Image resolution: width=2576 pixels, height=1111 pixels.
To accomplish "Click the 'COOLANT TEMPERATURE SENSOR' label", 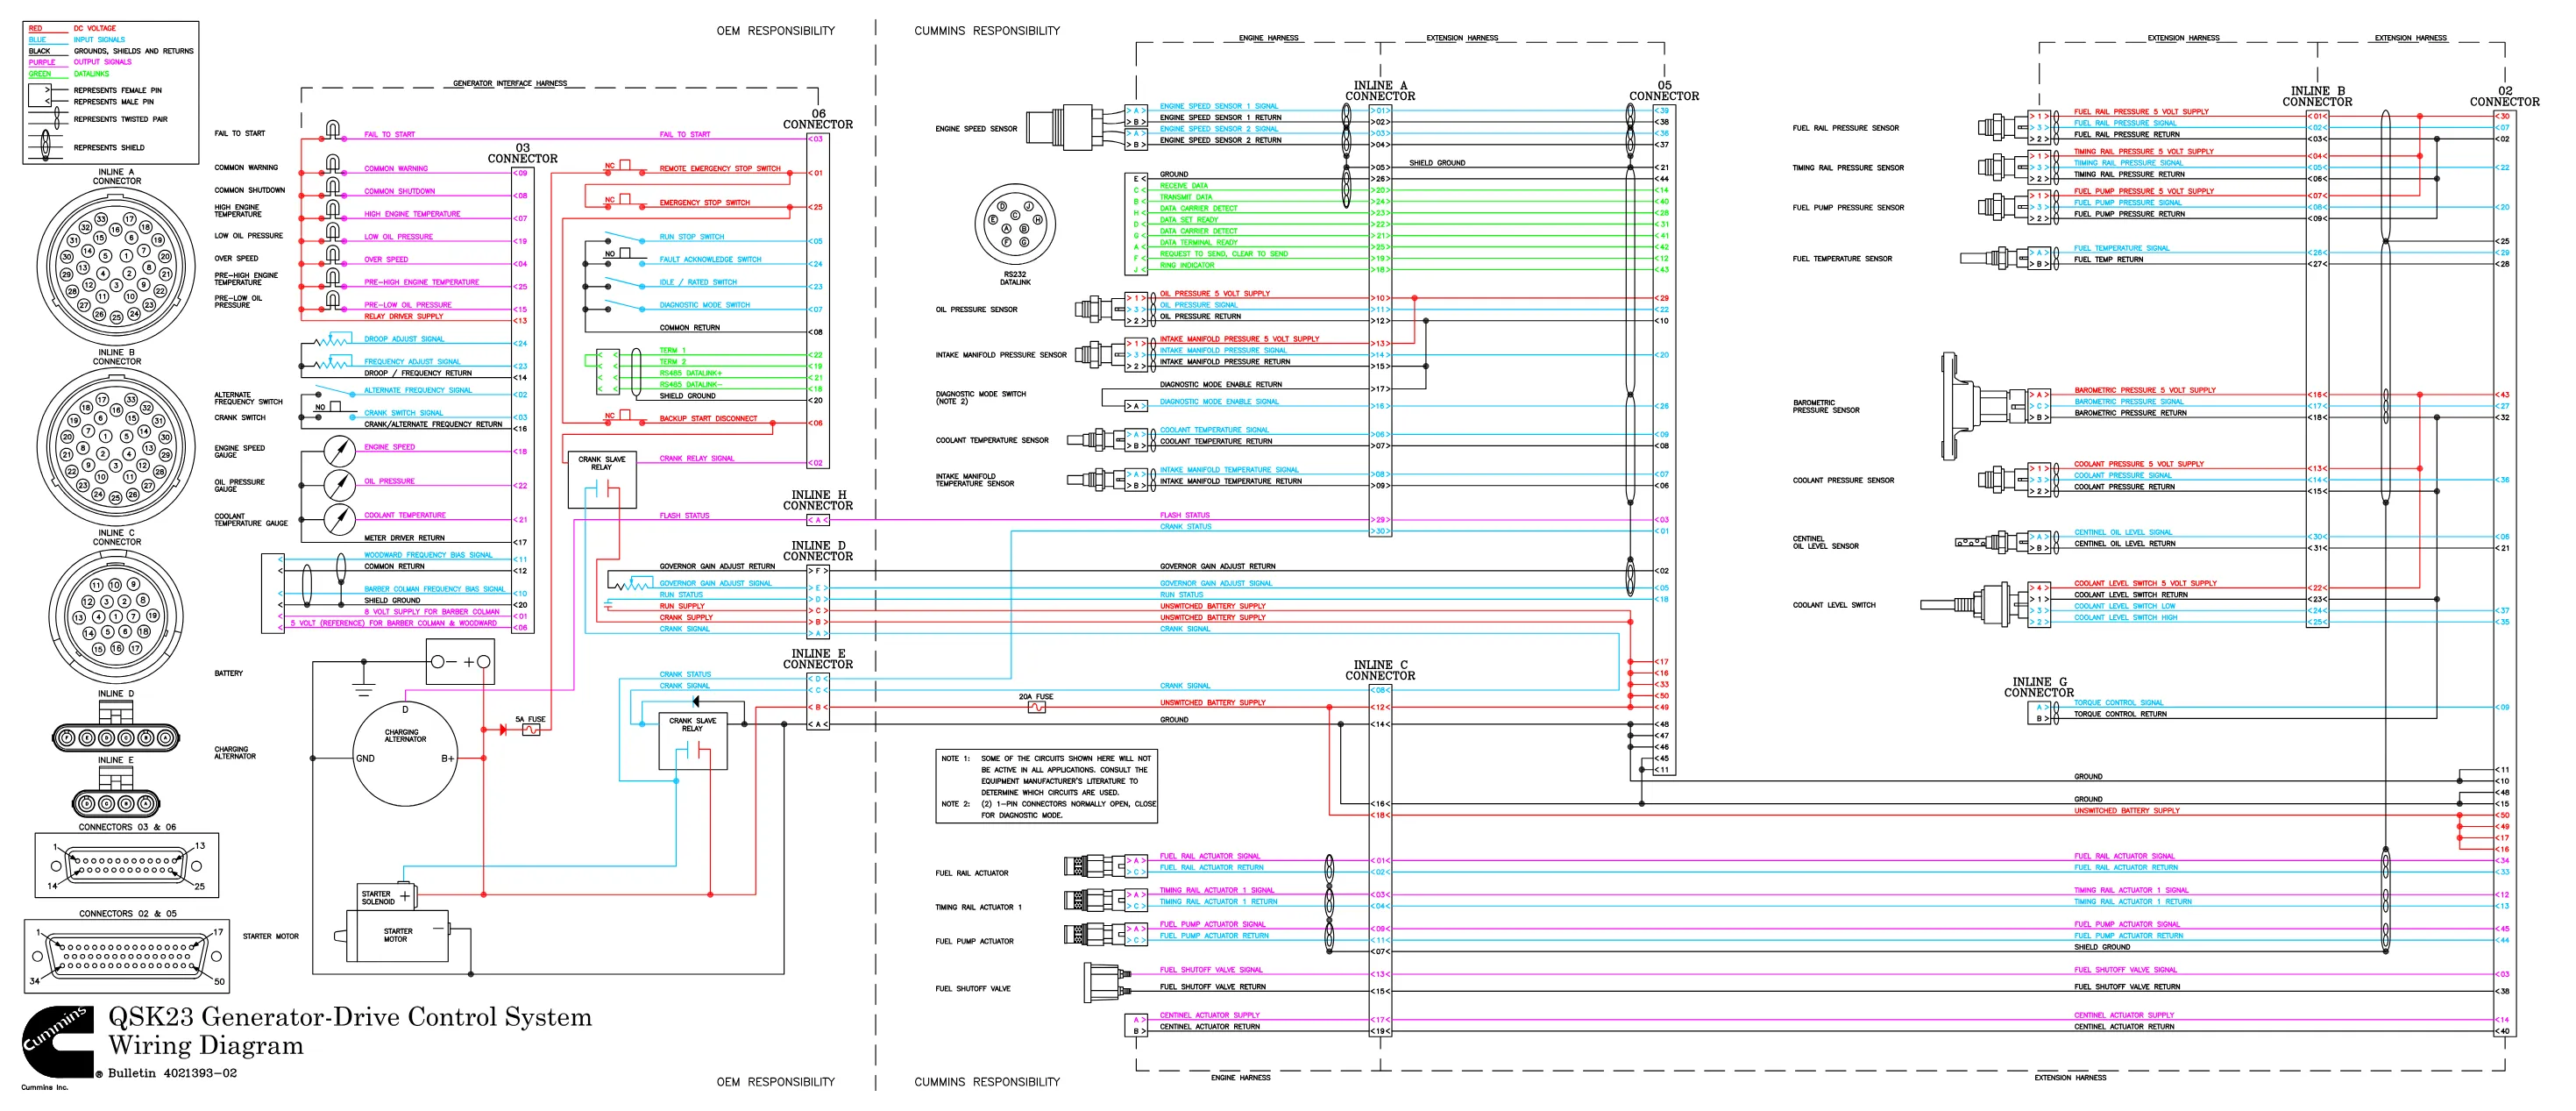I will point(992,440).
